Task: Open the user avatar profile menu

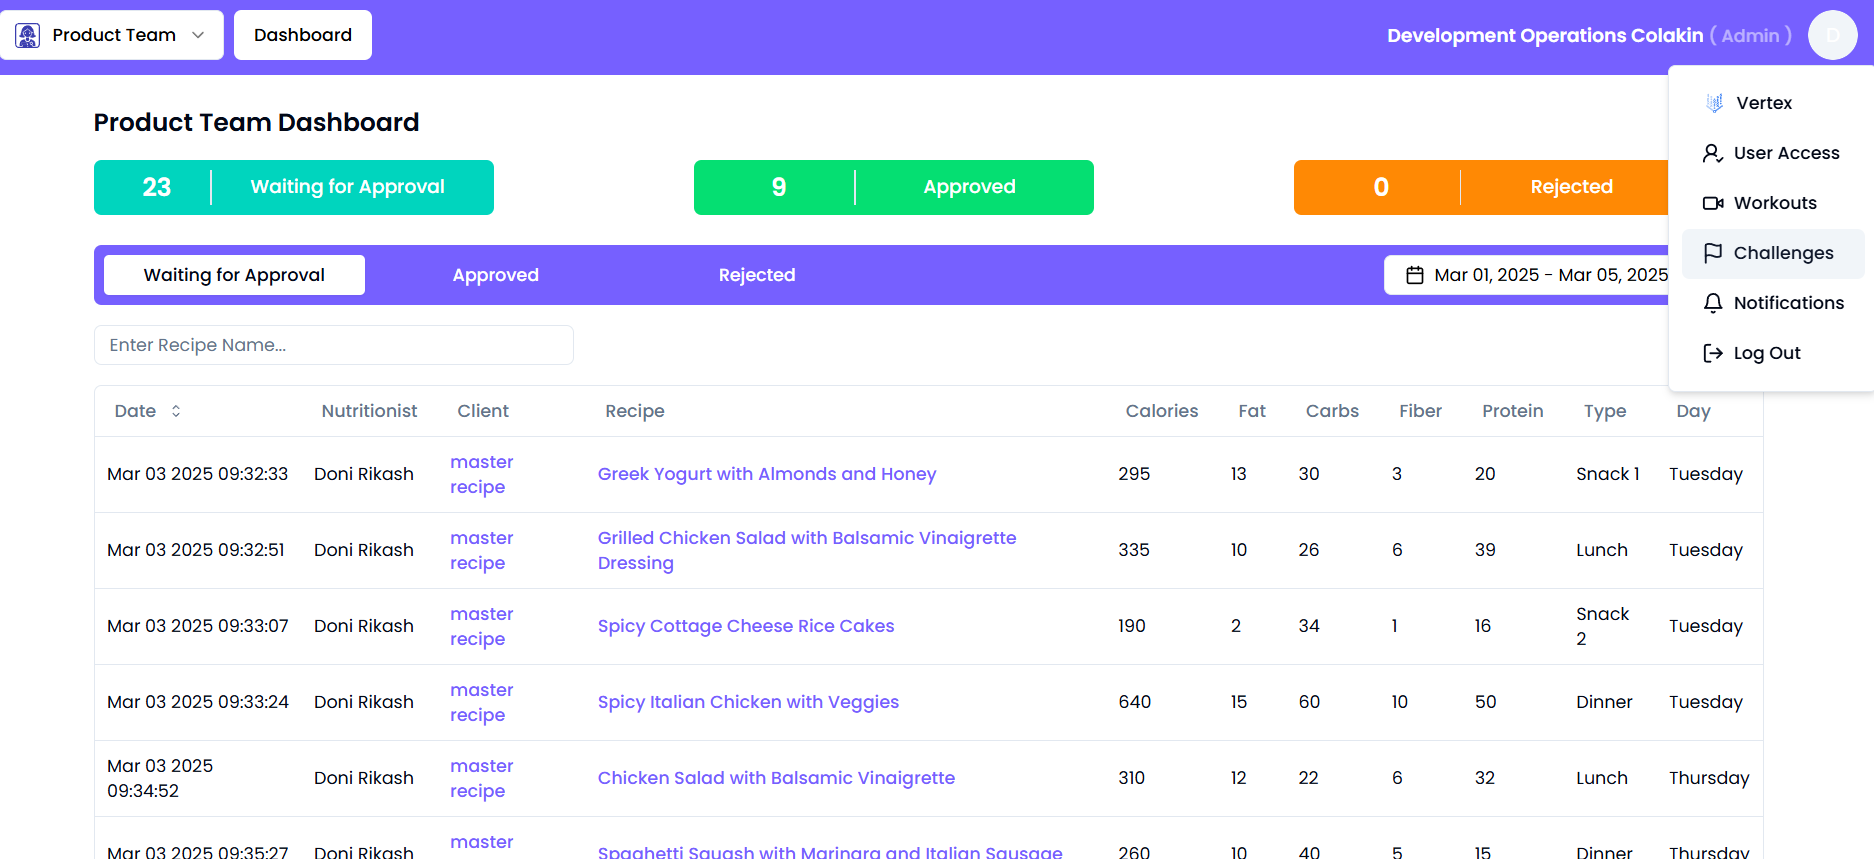Action: (1832, 35)
